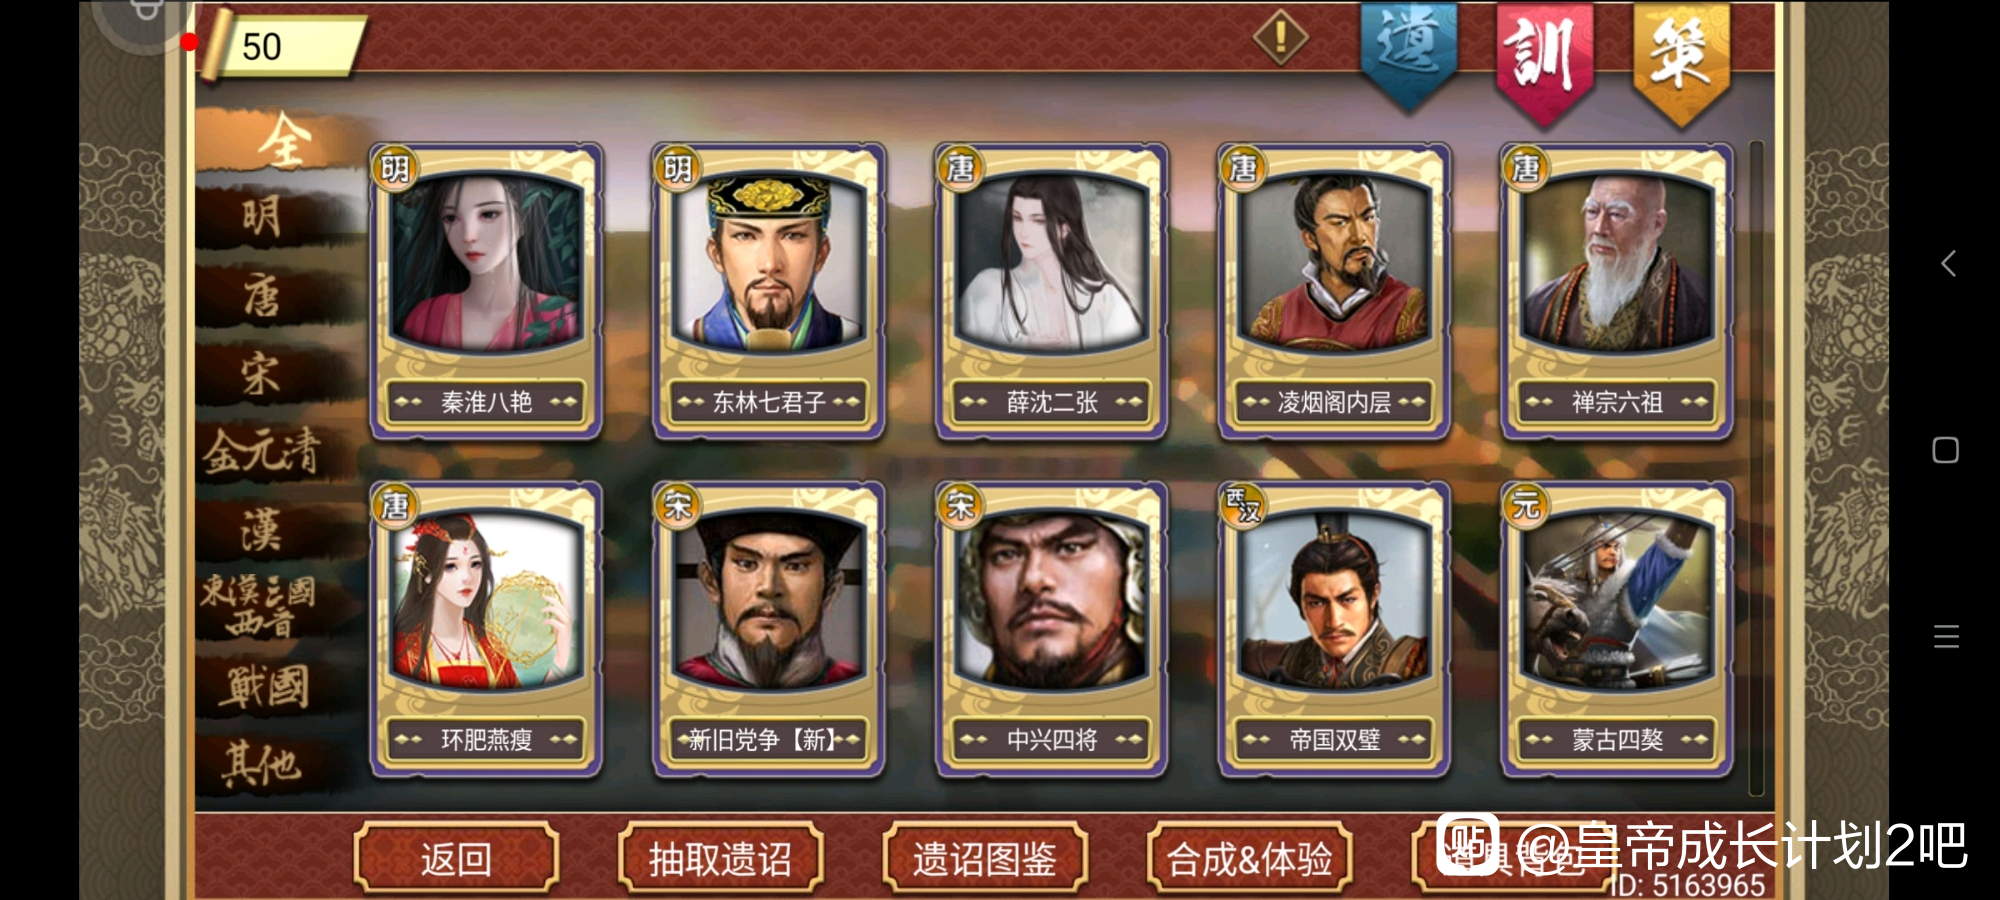The width and height of the screenshot is (2000, 900).
Task: Open the exclamation diamond notice icon
Action: pyautogui.click(x=1281, y=38)
